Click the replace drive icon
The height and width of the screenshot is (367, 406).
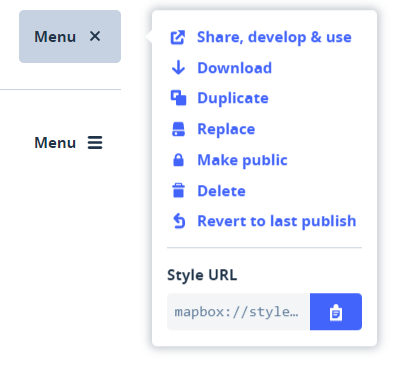(x=178, y=129)
